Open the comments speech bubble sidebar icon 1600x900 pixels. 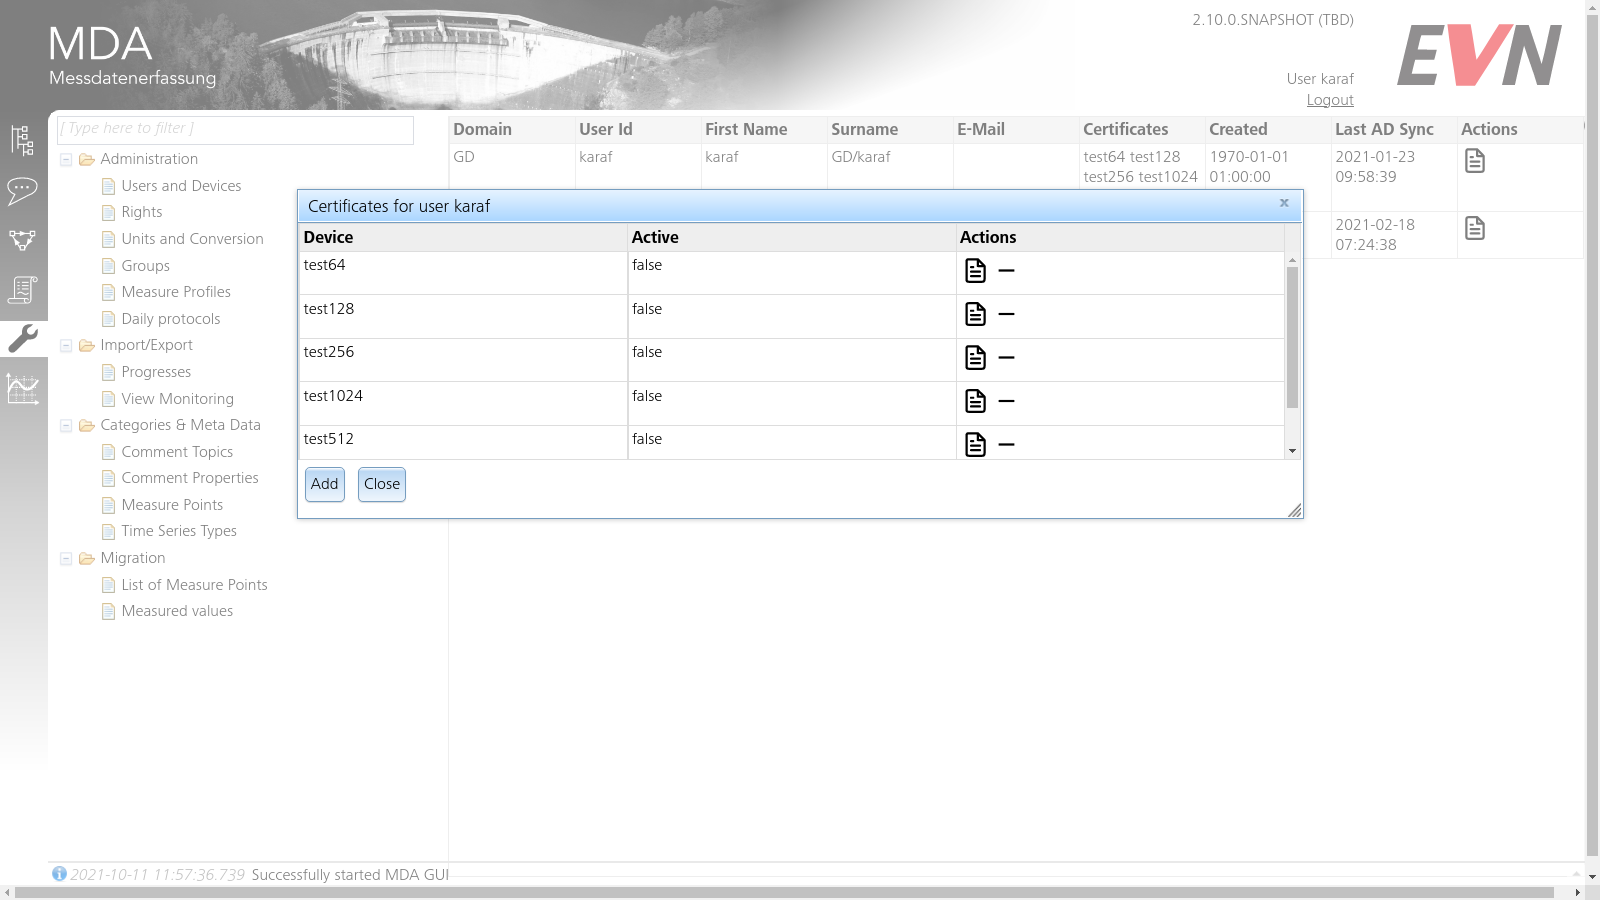pos(24,190)
